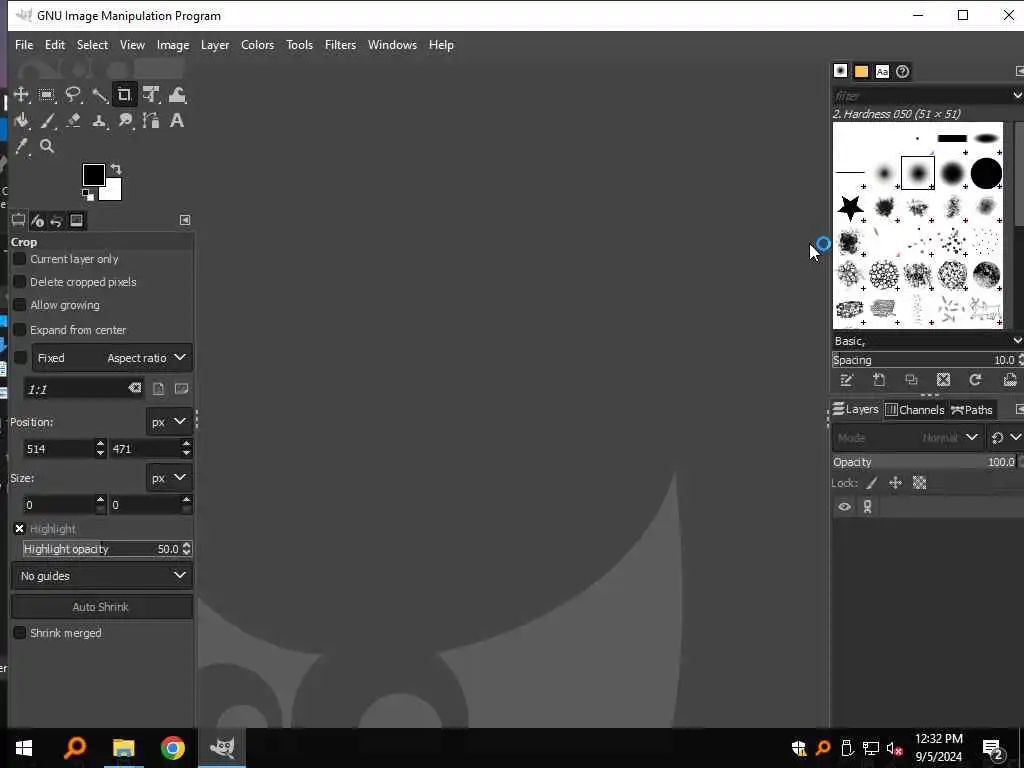Open the No guides dropdown
The height and width of the screenshot is (768, 1024).
pos(102,576)
